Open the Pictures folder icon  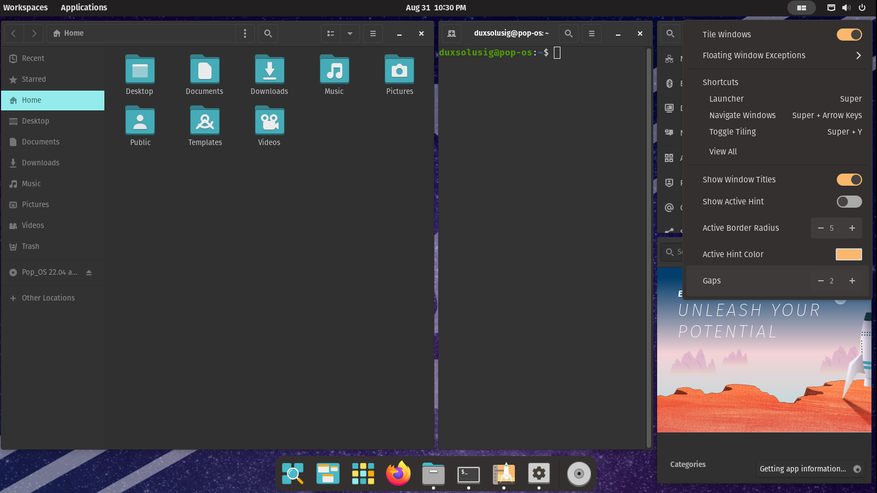tap(399, 72)
